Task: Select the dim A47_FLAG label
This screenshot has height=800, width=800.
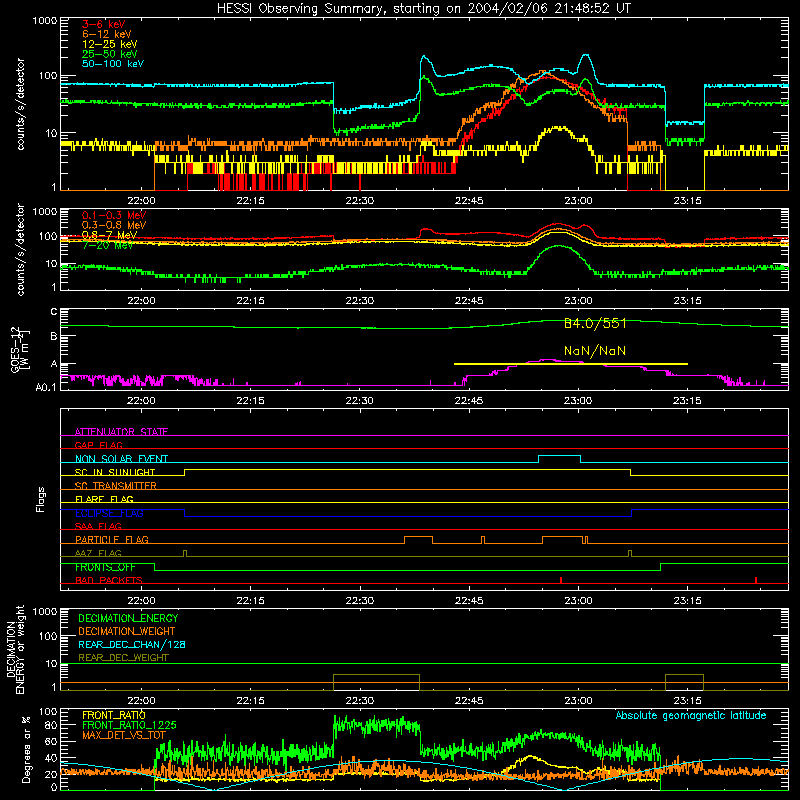Action: [x=98, y=553]
